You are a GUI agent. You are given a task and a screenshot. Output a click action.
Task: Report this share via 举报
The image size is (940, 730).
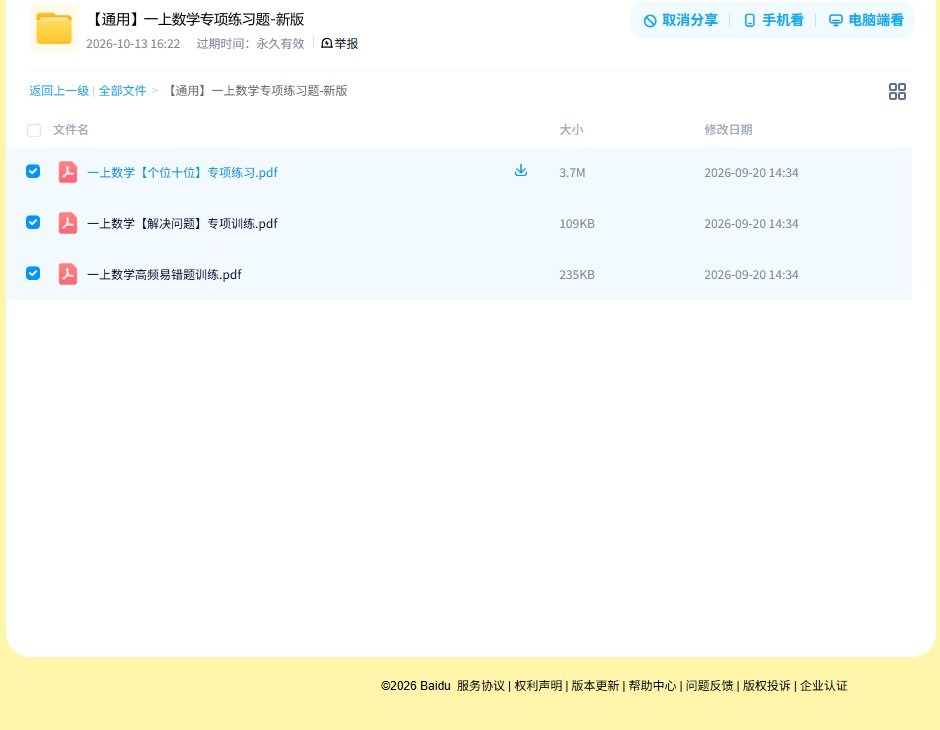[339, 43]
